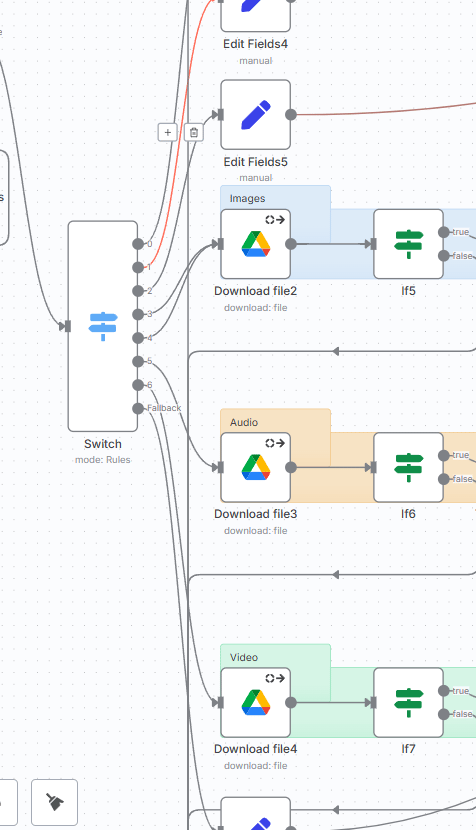This screenshot has width=476, height=830.
Task: Click the Edit Fields5 output connector
Action: tap(291, 114)
